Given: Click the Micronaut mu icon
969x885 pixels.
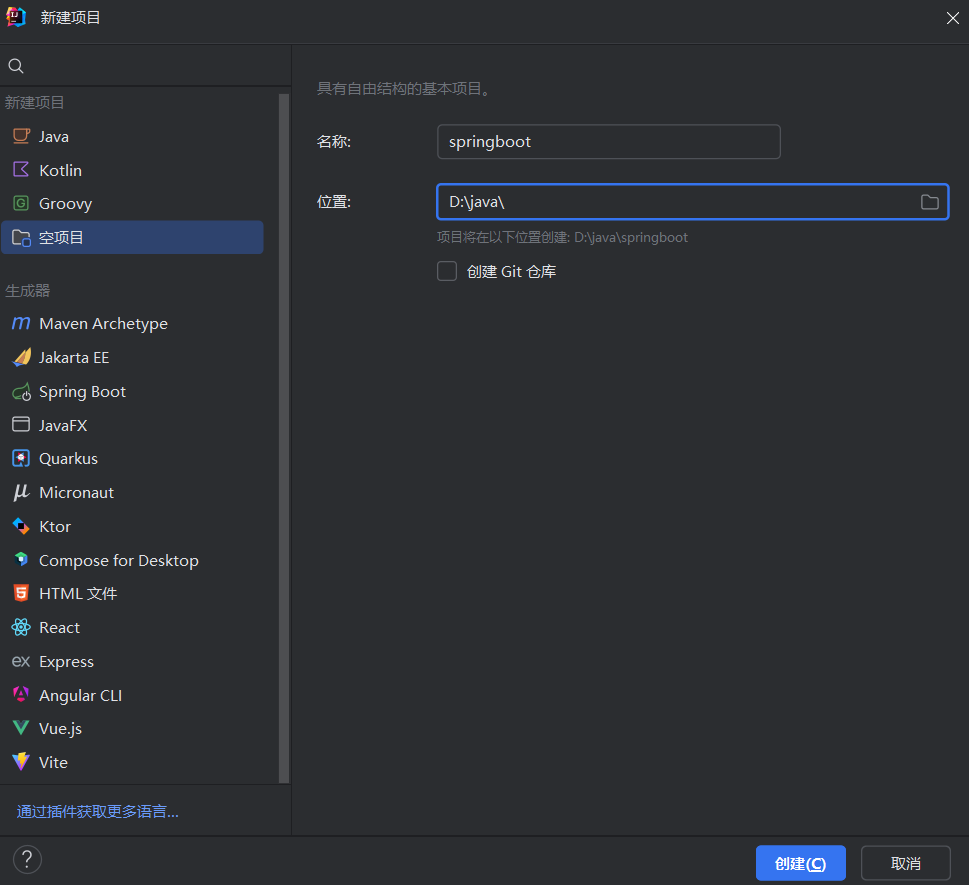Looking at the screenshot, I should 21,492.
